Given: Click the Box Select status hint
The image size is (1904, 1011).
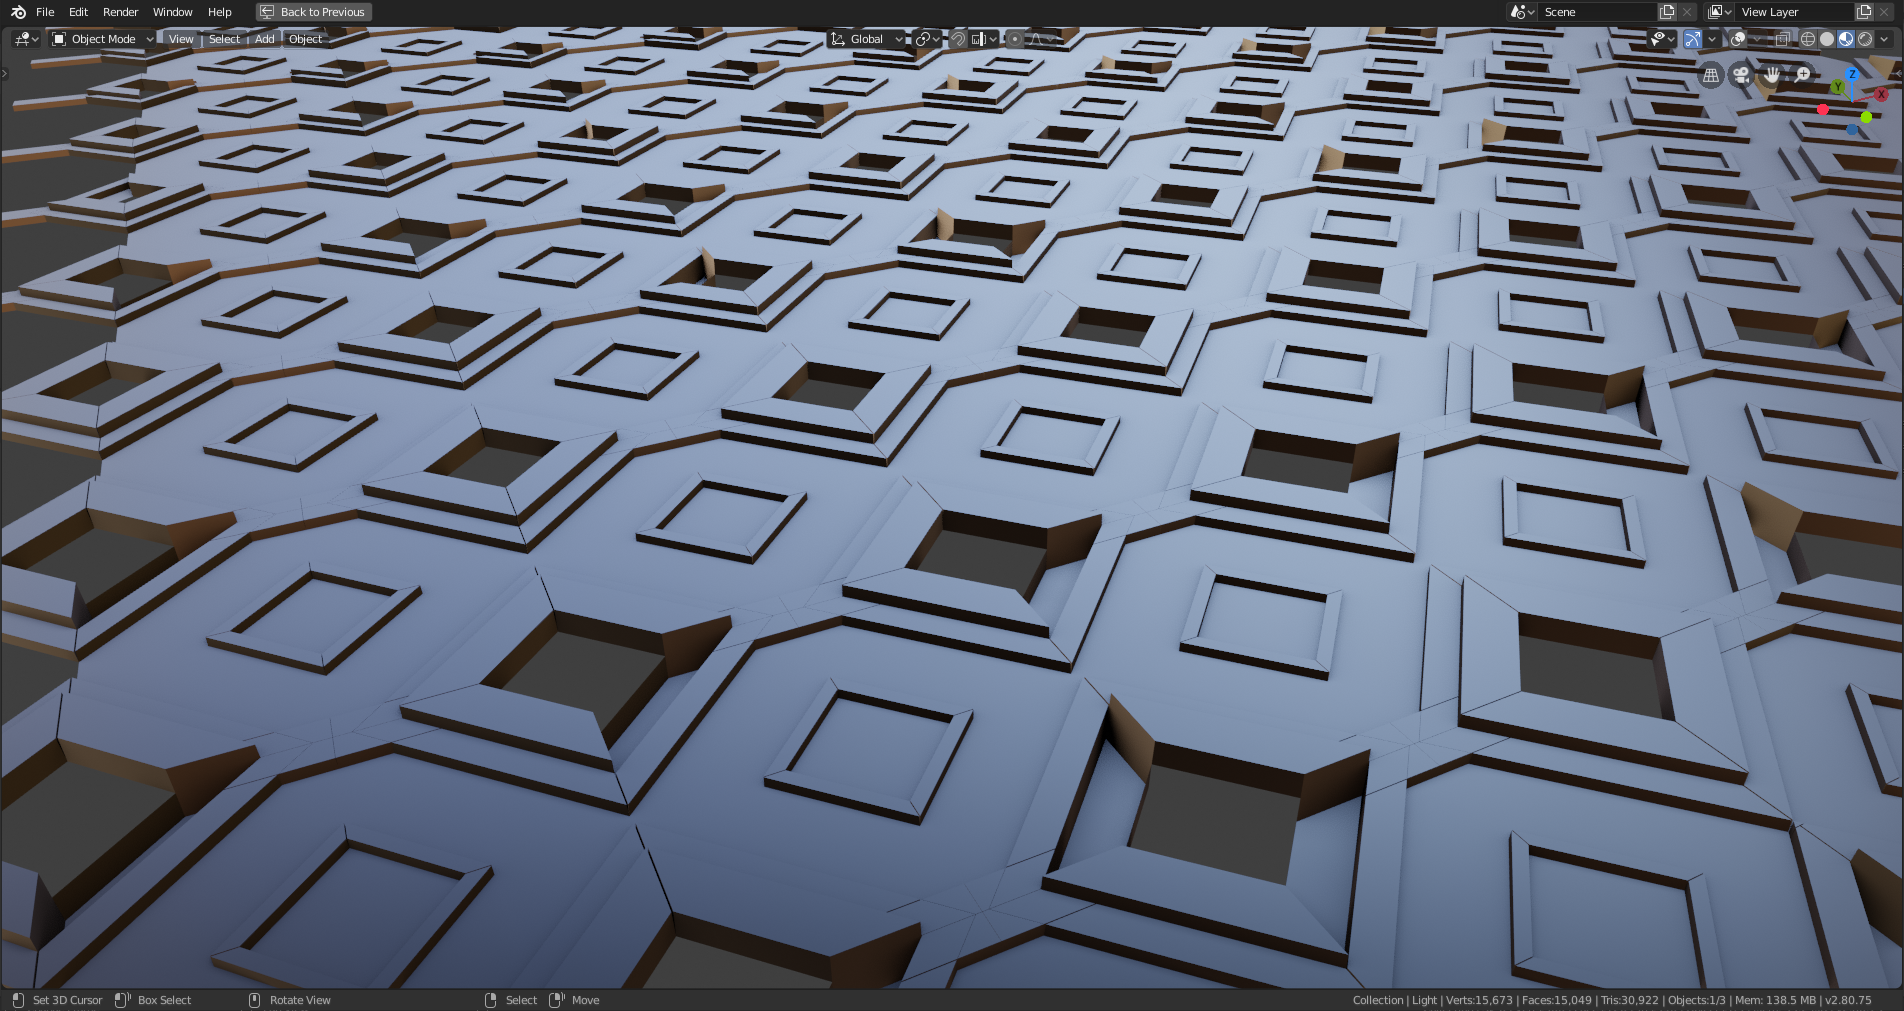Looking at the screenshot, I should (153, 1000).
